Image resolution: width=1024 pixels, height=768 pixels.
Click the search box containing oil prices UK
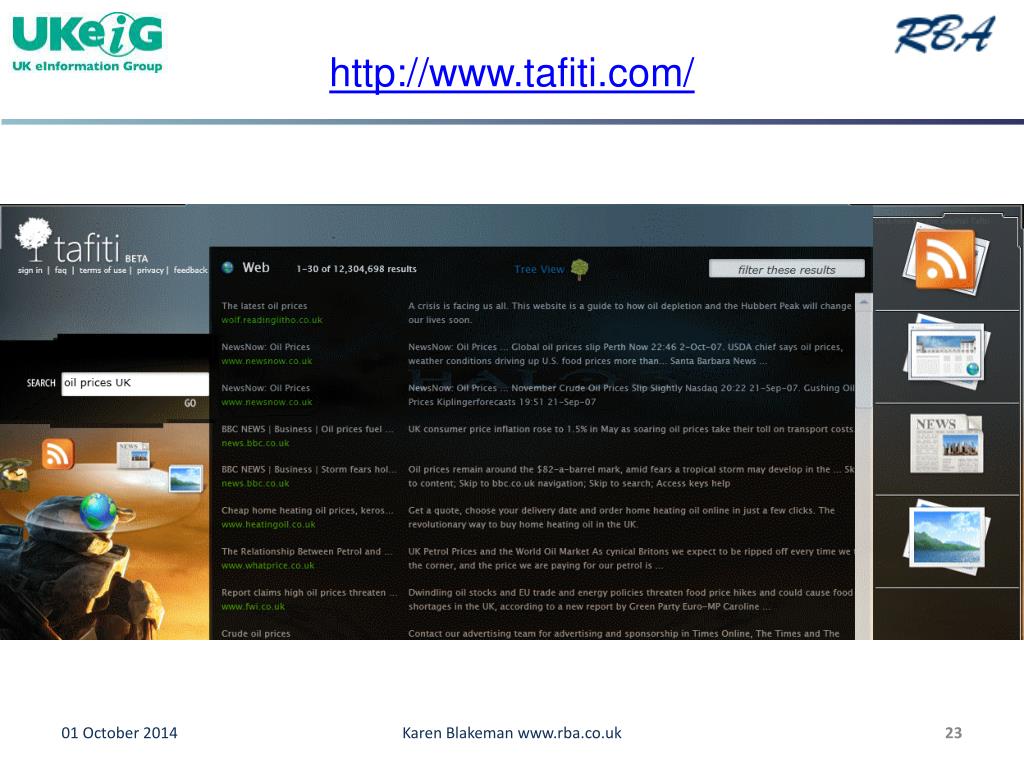(x=135, y=383)
